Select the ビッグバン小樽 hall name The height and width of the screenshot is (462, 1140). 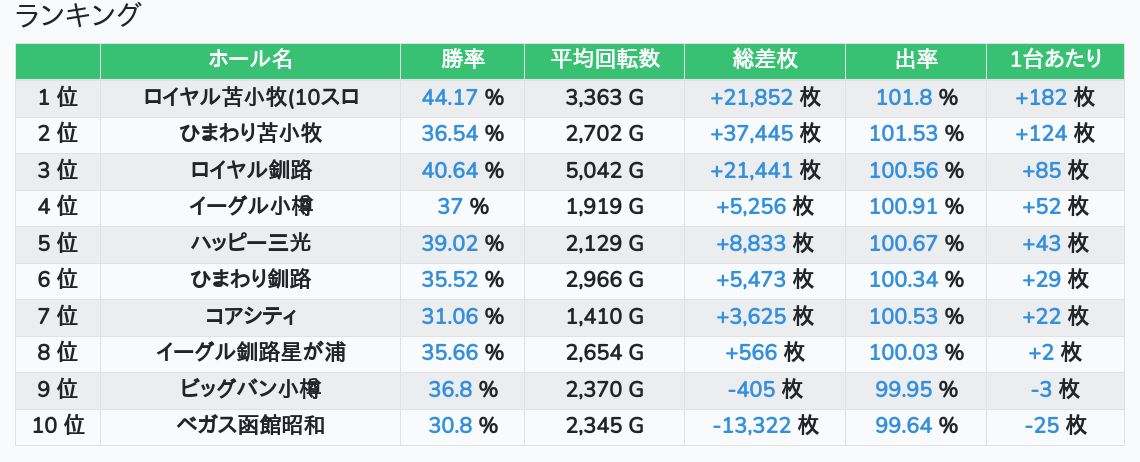point(250,390)
